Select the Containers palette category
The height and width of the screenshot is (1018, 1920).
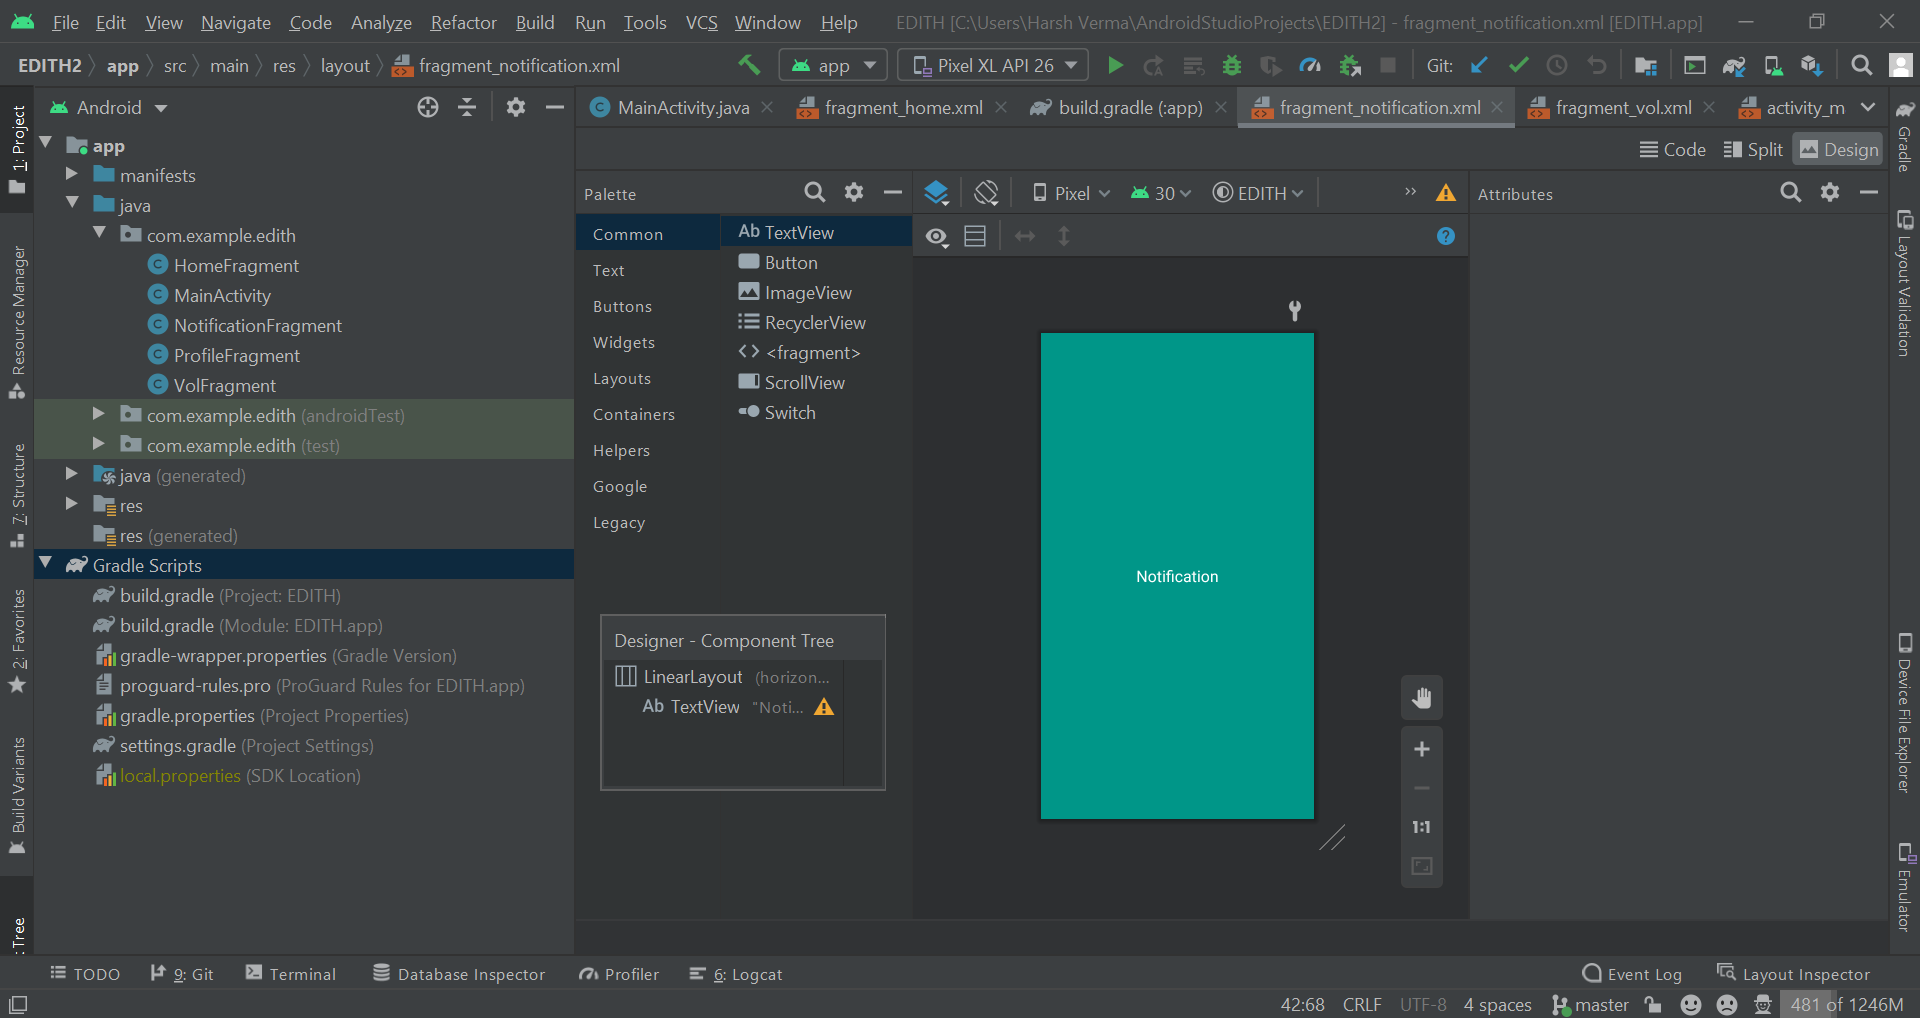633,415
